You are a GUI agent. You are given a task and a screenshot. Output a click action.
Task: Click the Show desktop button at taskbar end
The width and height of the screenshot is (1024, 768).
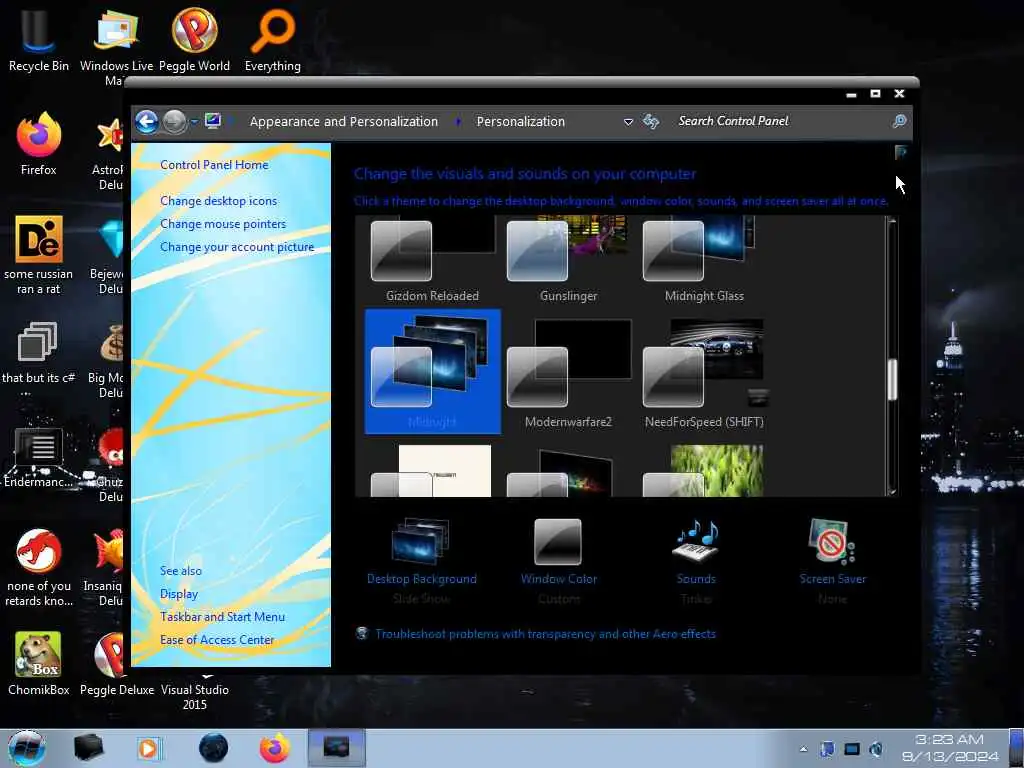tap(1016, 748)
